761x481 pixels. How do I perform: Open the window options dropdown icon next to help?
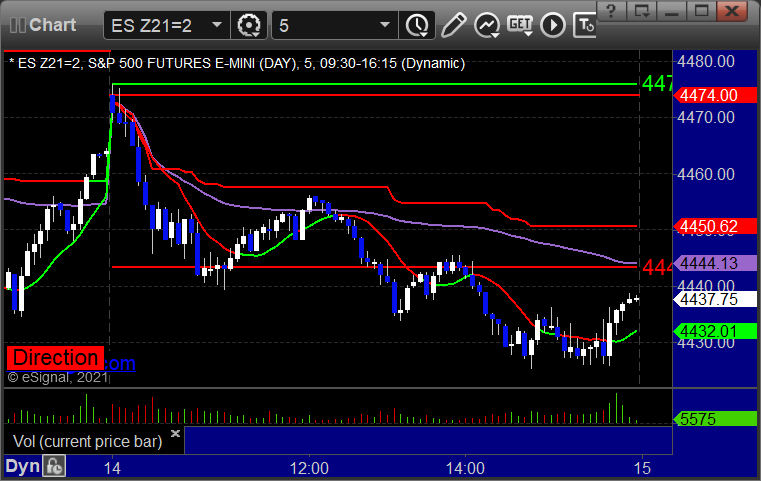tap(642, 11)
